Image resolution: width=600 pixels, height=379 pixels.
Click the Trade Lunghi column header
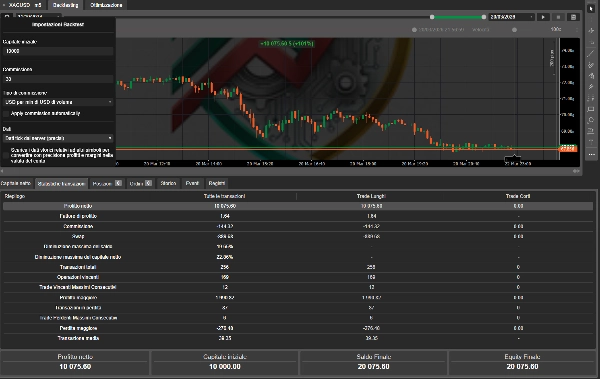371,196
